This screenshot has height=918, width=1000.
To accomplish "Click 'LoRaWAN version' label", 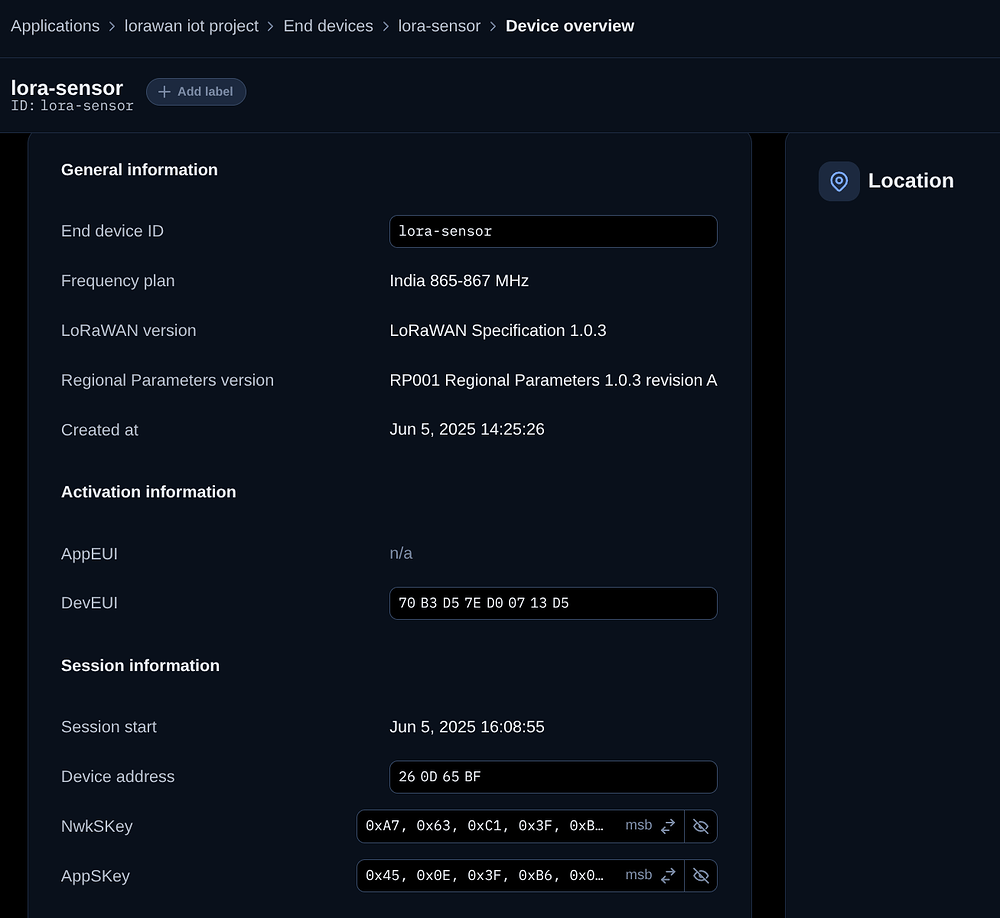I will 129,330.
